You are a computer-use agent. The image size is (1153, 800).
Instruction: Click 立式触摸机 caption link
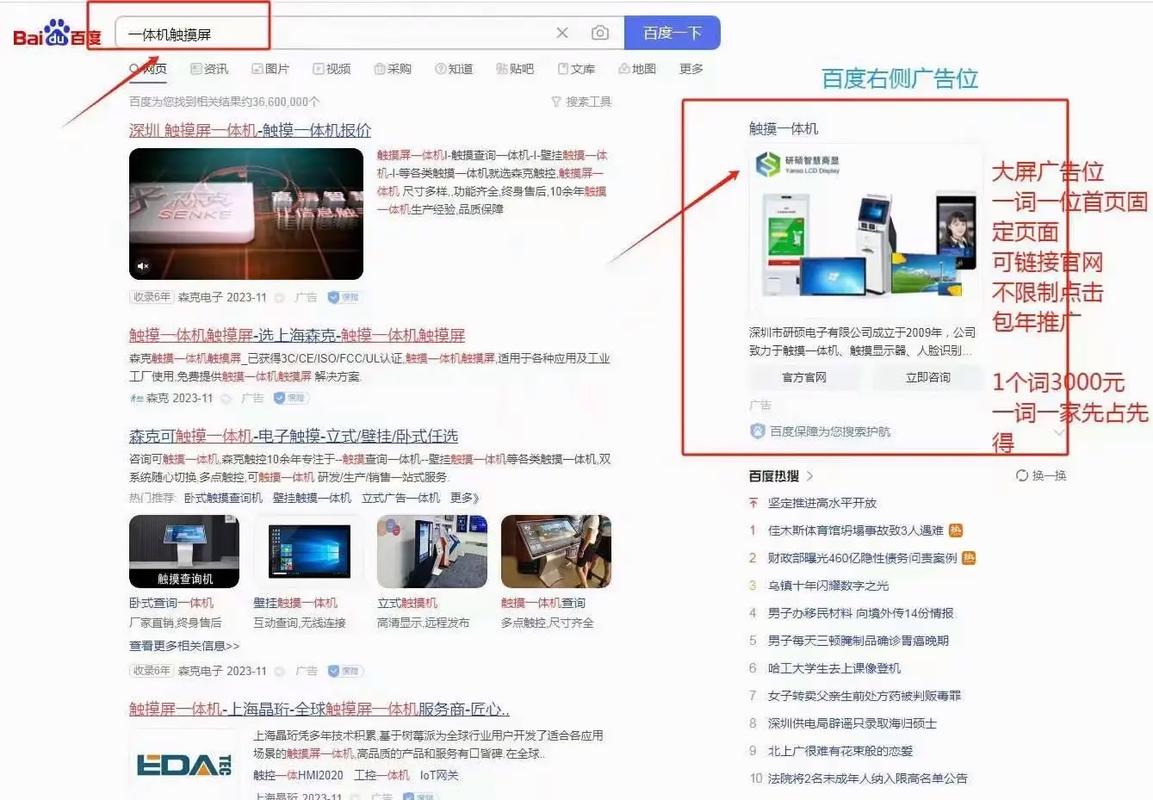tap(407, 603)
